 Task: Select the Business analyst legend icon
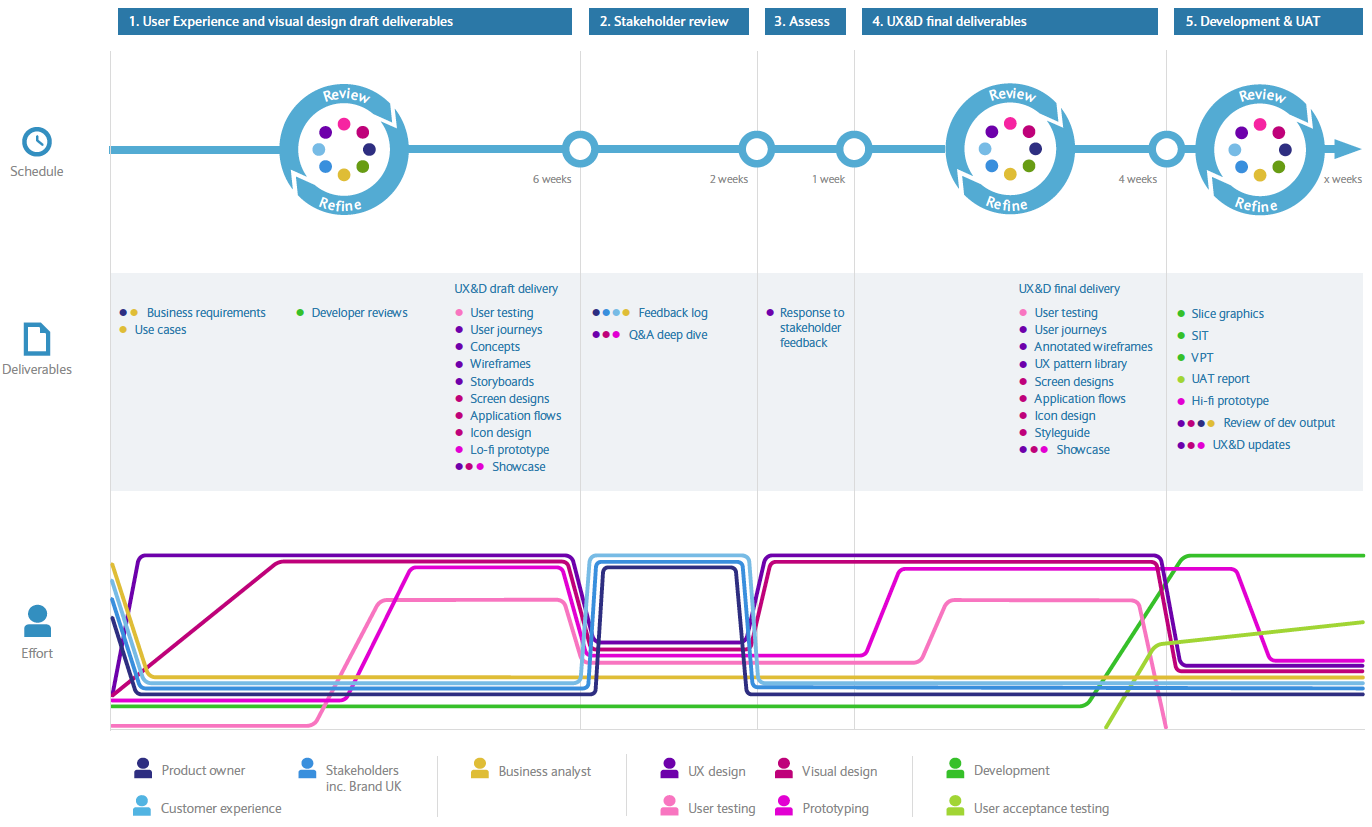click(x=480, y=769)
